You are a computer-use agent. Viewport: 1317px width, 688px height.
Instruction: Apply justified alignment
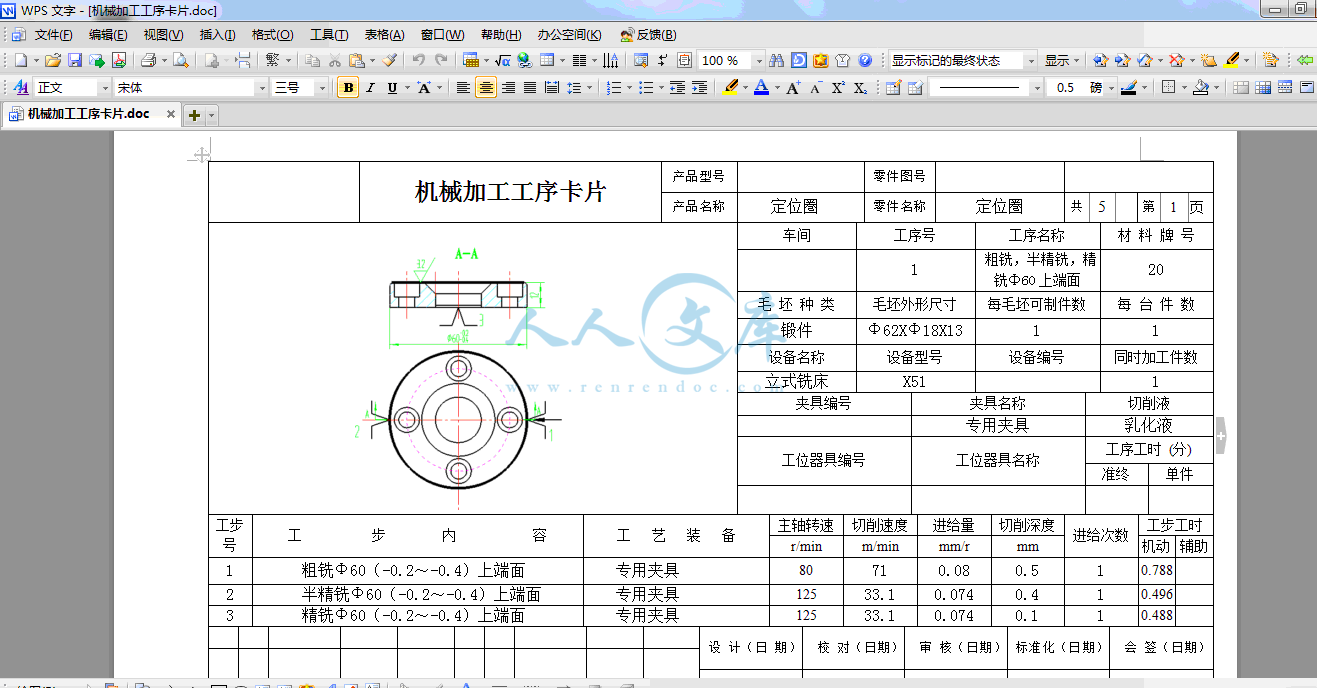point(530,88)
